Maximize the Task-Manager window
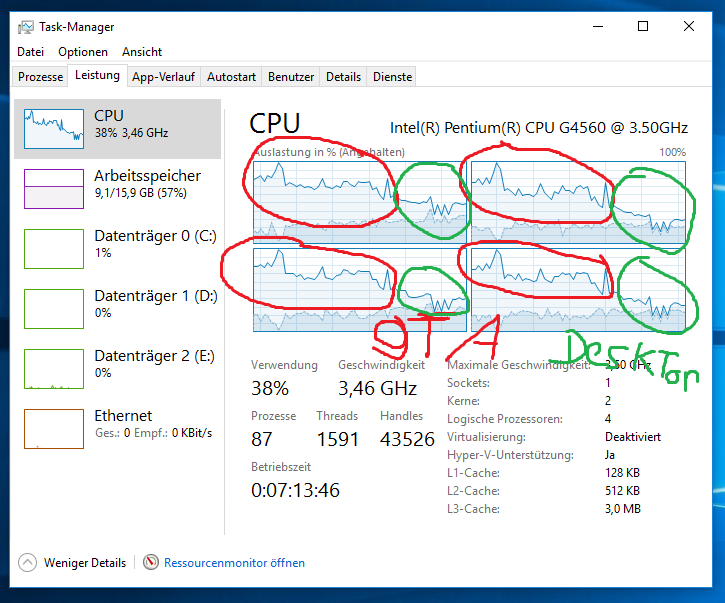 [643, 26]
